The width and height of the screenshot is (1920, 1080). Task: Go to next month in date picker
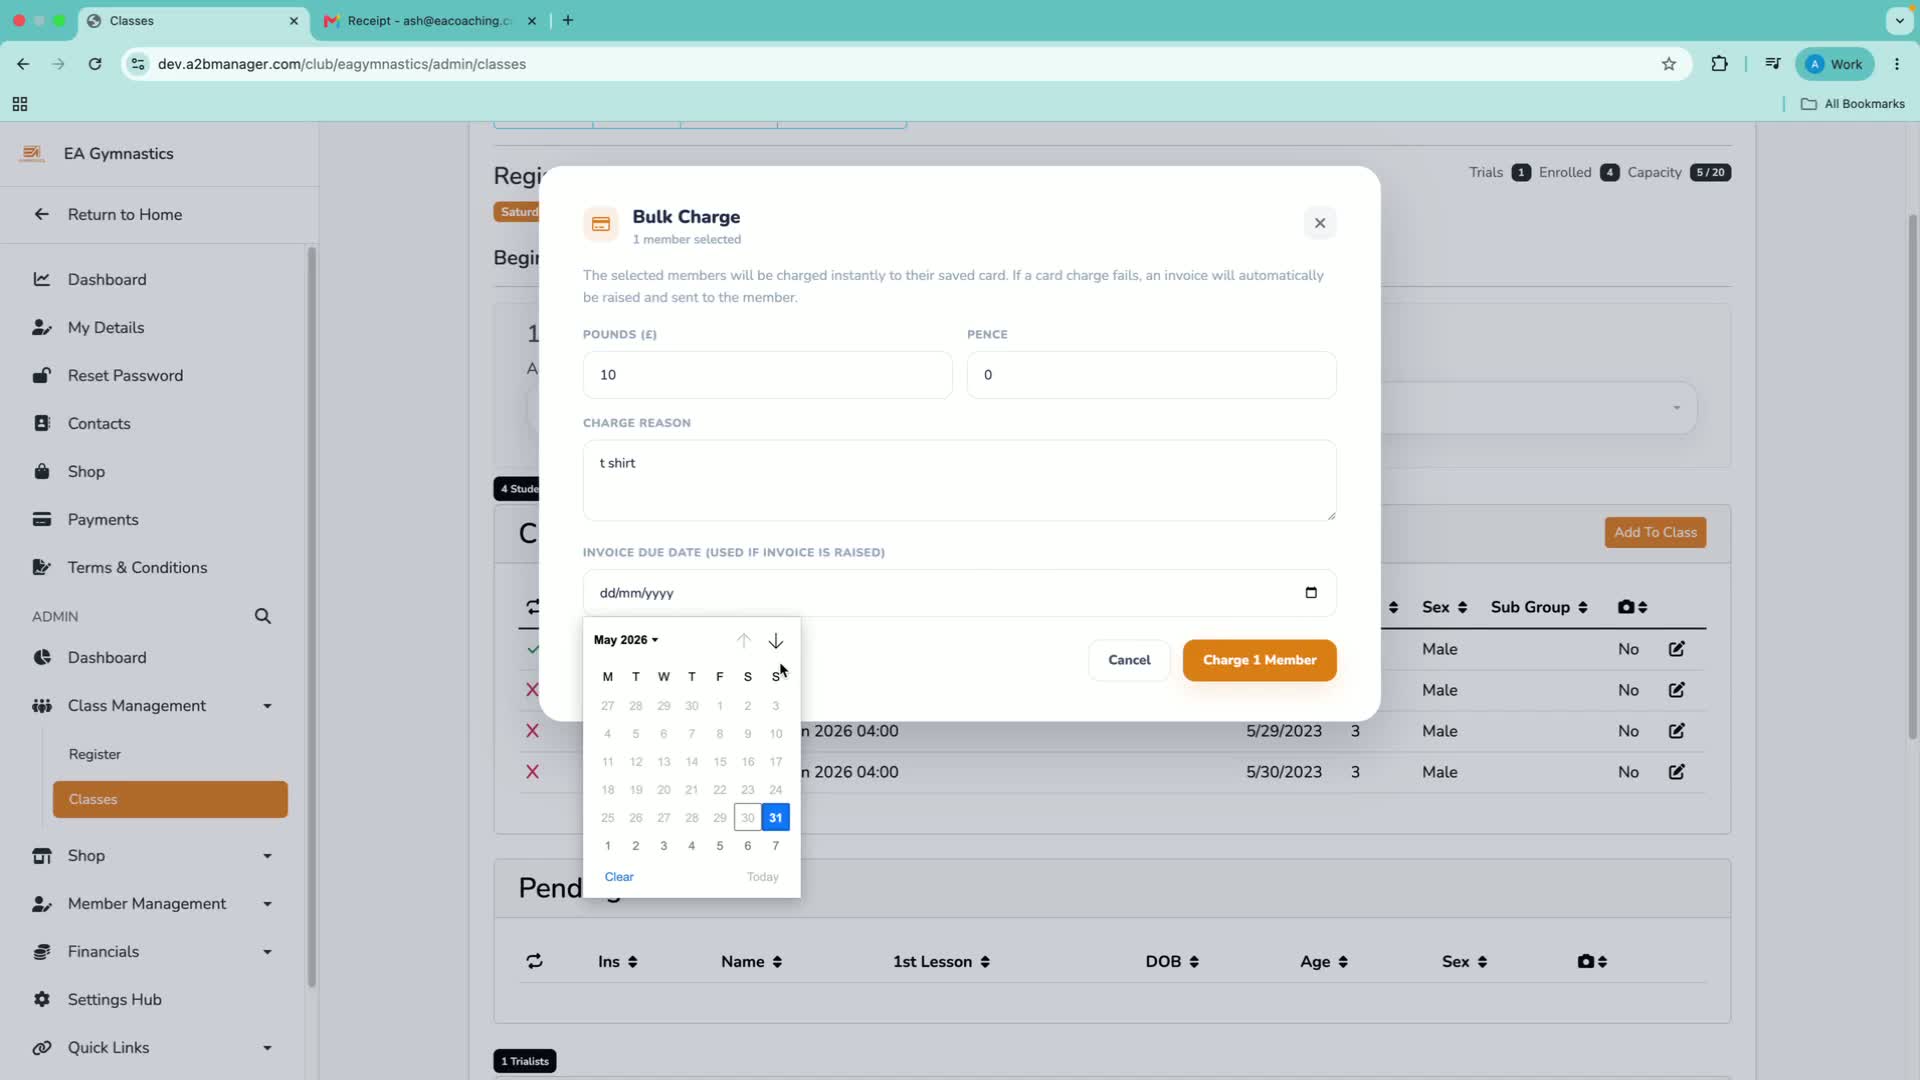click(x=776, y=641)
